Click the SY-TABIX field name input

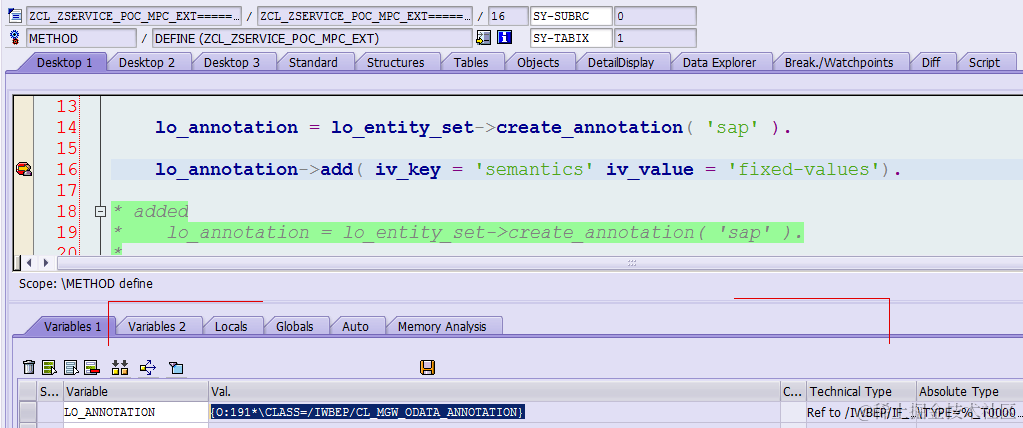click(x=571, y=38)
